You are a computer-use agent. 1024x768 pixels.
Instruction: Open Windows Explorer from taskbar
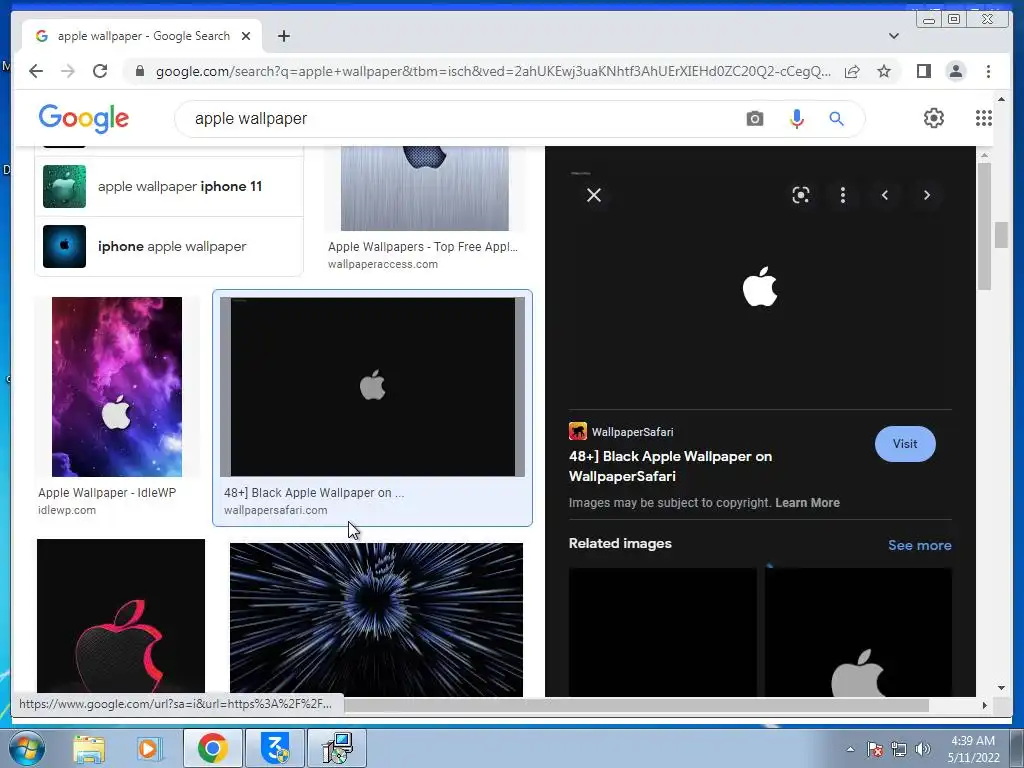(89, 748)
